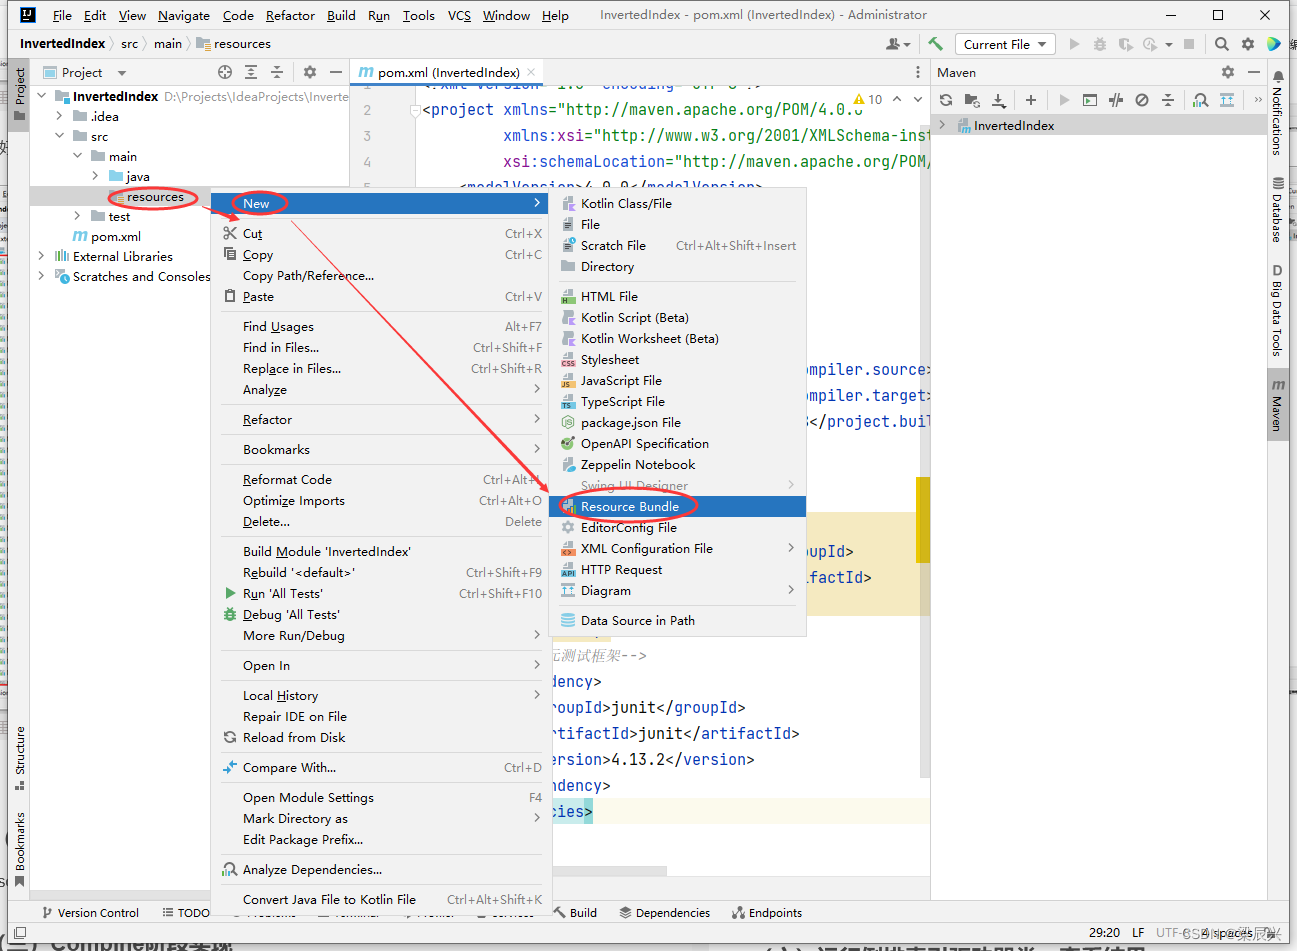Open the File menu
This screenshot has height=951, width=1297.
pos(62,15)
